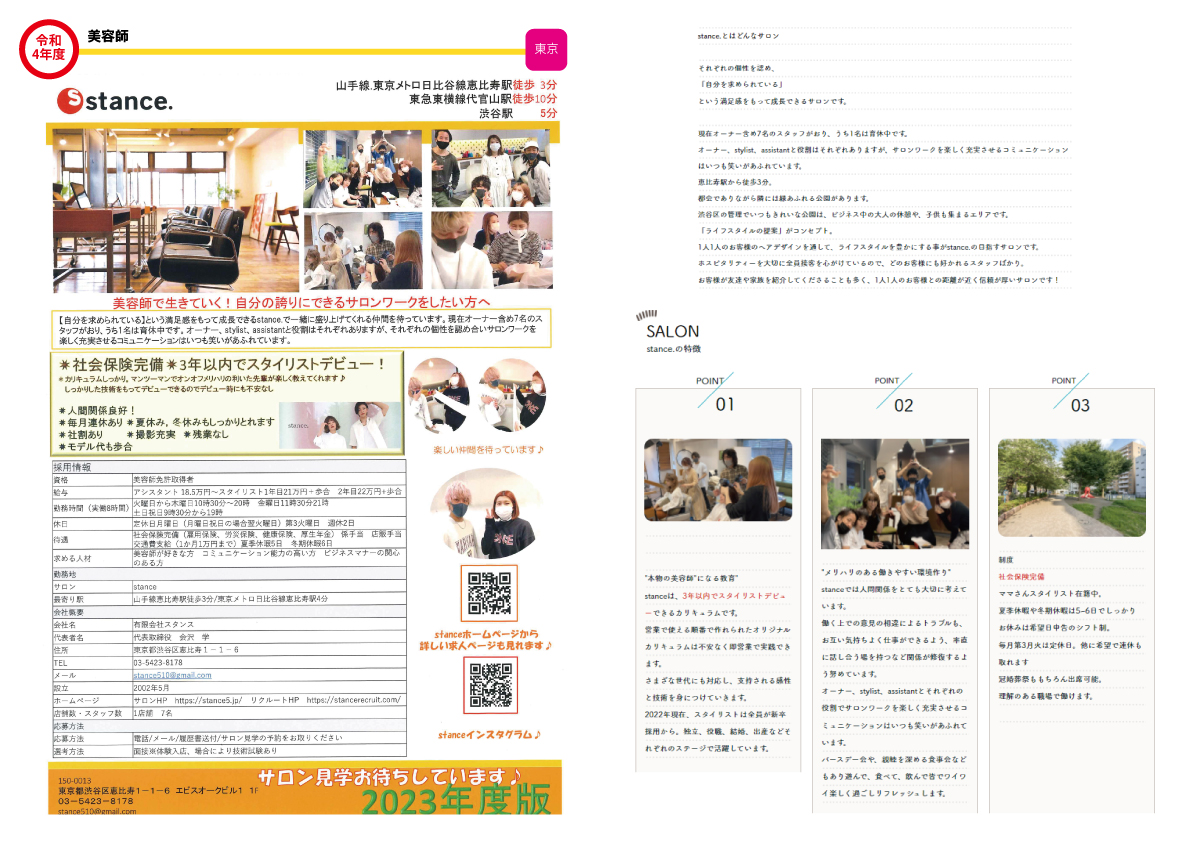Select the 楽しい仲間を待っています orange caption

(x=488, y=449)
